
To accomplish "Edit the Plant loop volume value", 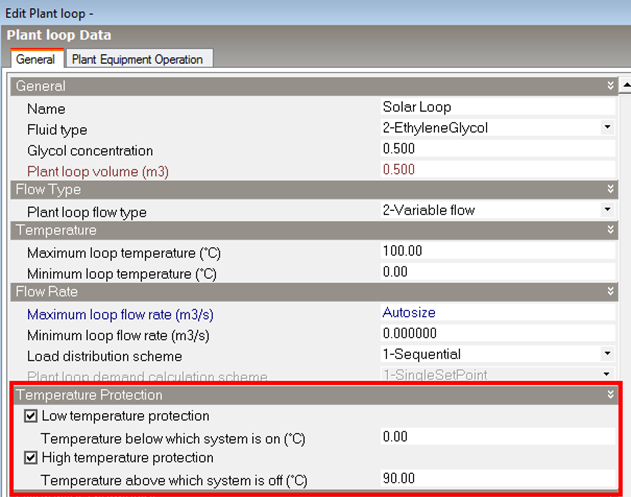I will tap(497, 170).
